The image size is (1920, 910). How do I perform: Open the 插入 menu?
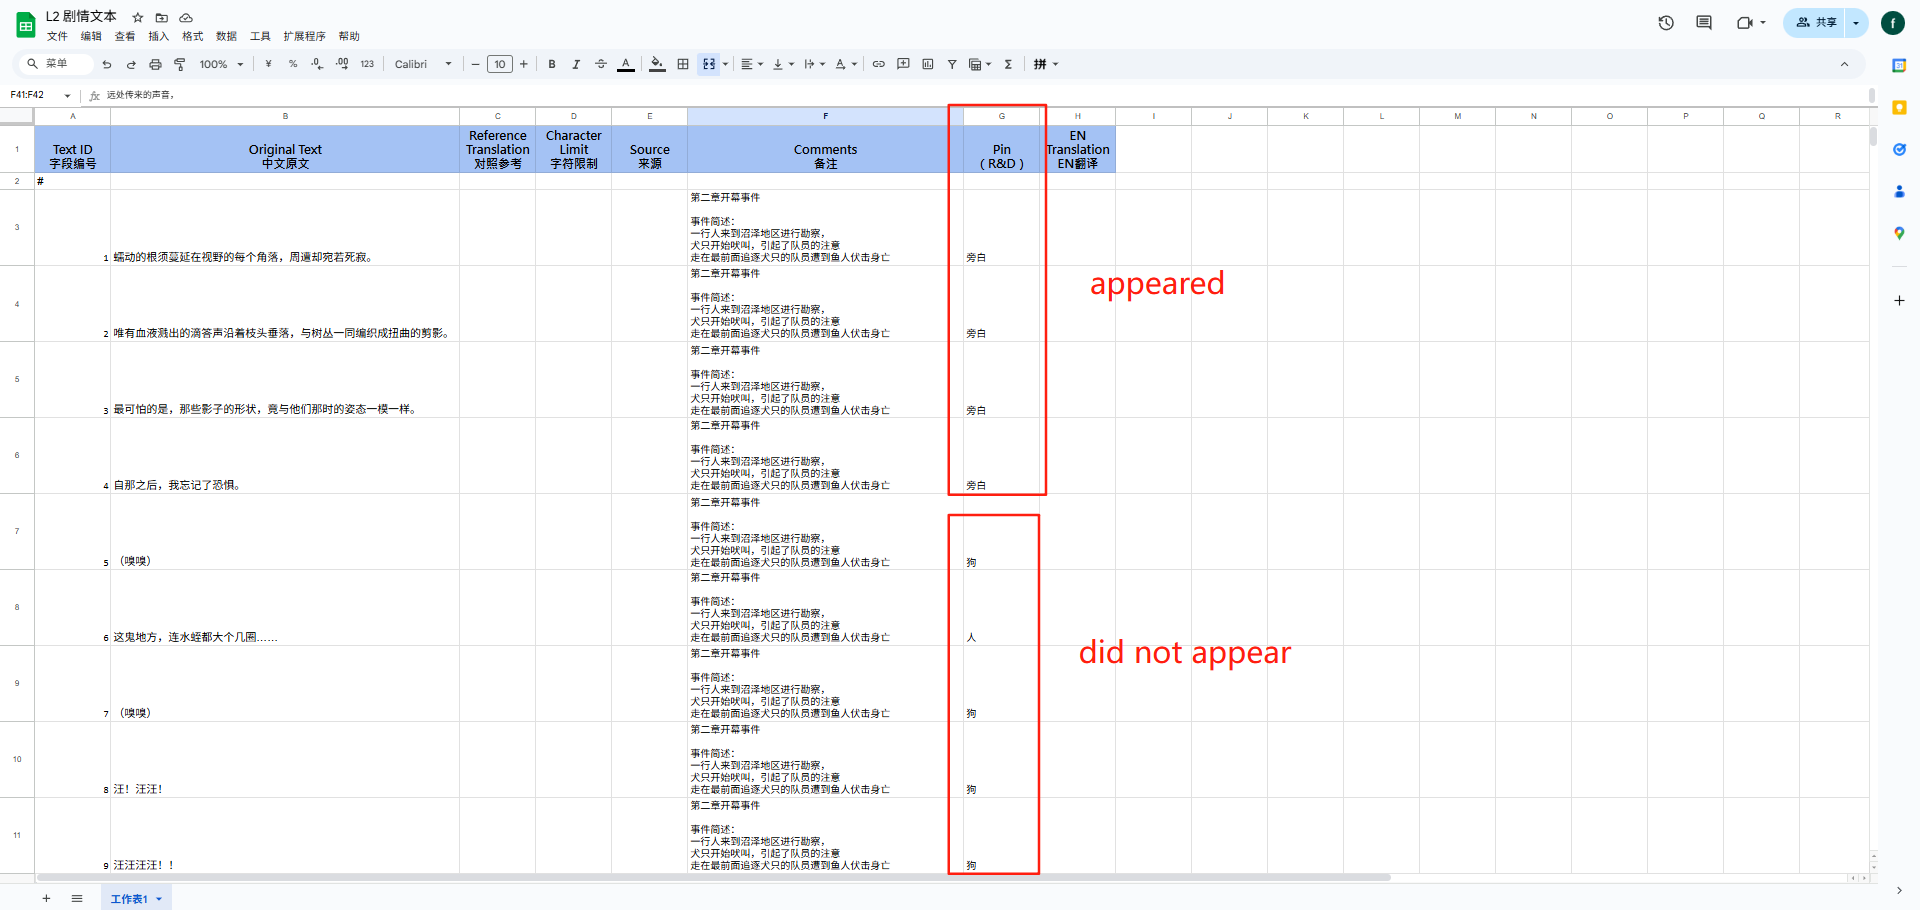(x=158, y=36)
